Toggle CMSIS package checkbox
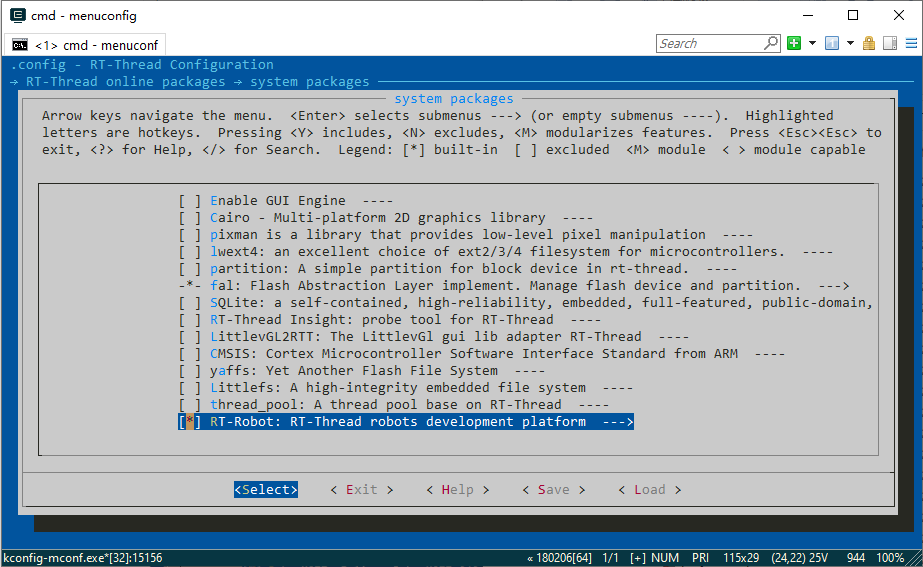This screenshot has width=923, height=567. point(190,354)
